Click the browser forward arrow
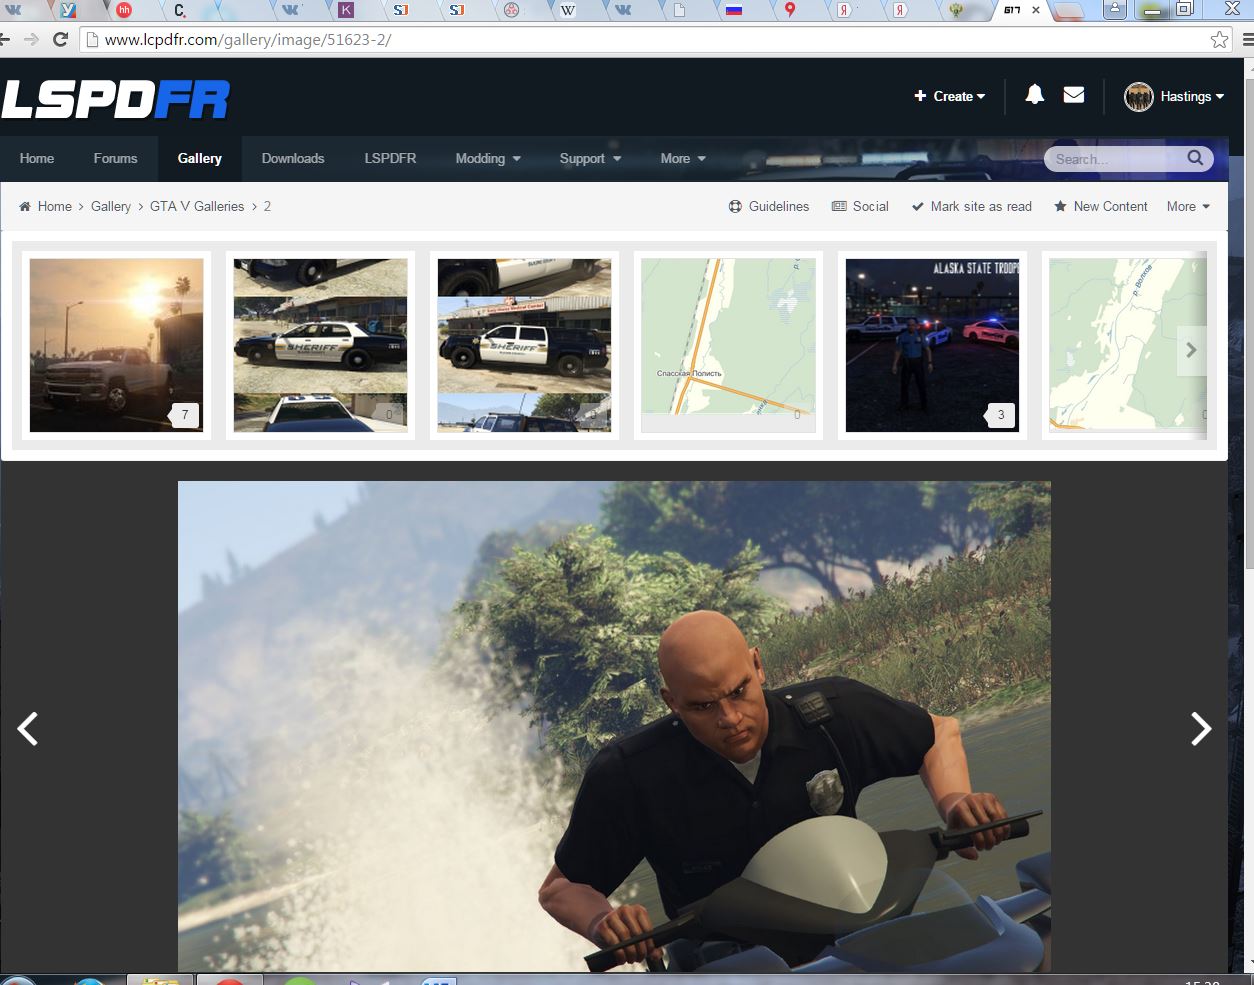1254x985 pixels. (x=31, y=40)
